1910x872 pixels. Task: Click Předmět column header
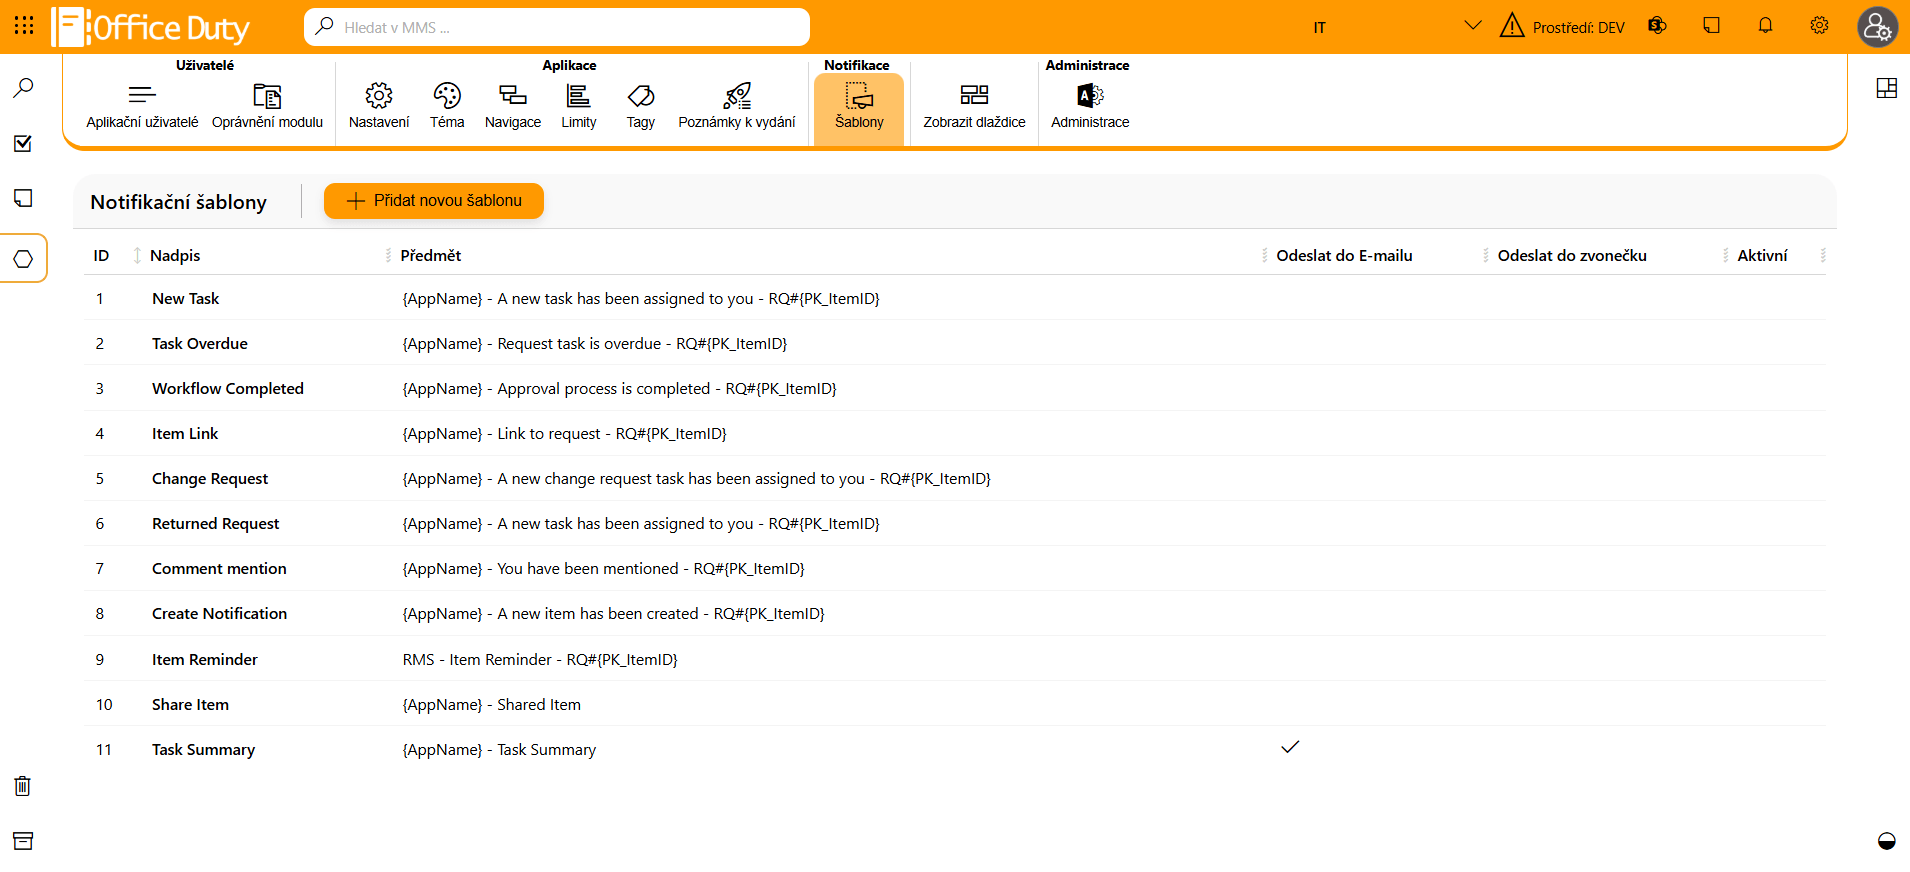tap(431, 256)
